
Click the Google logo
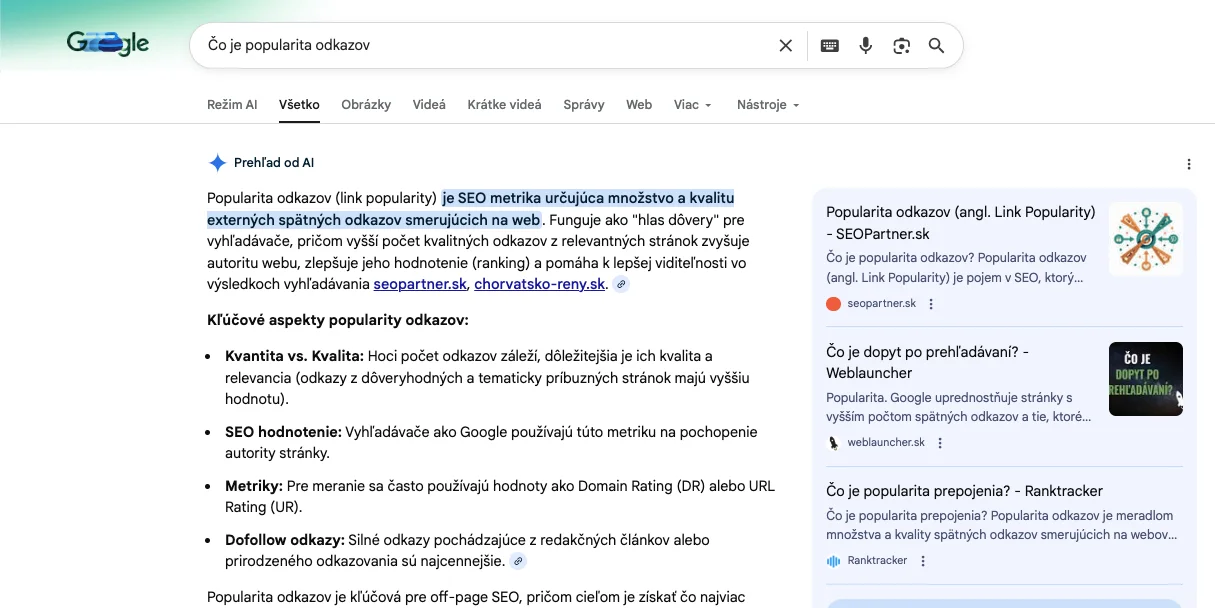(x=108, y=43)
